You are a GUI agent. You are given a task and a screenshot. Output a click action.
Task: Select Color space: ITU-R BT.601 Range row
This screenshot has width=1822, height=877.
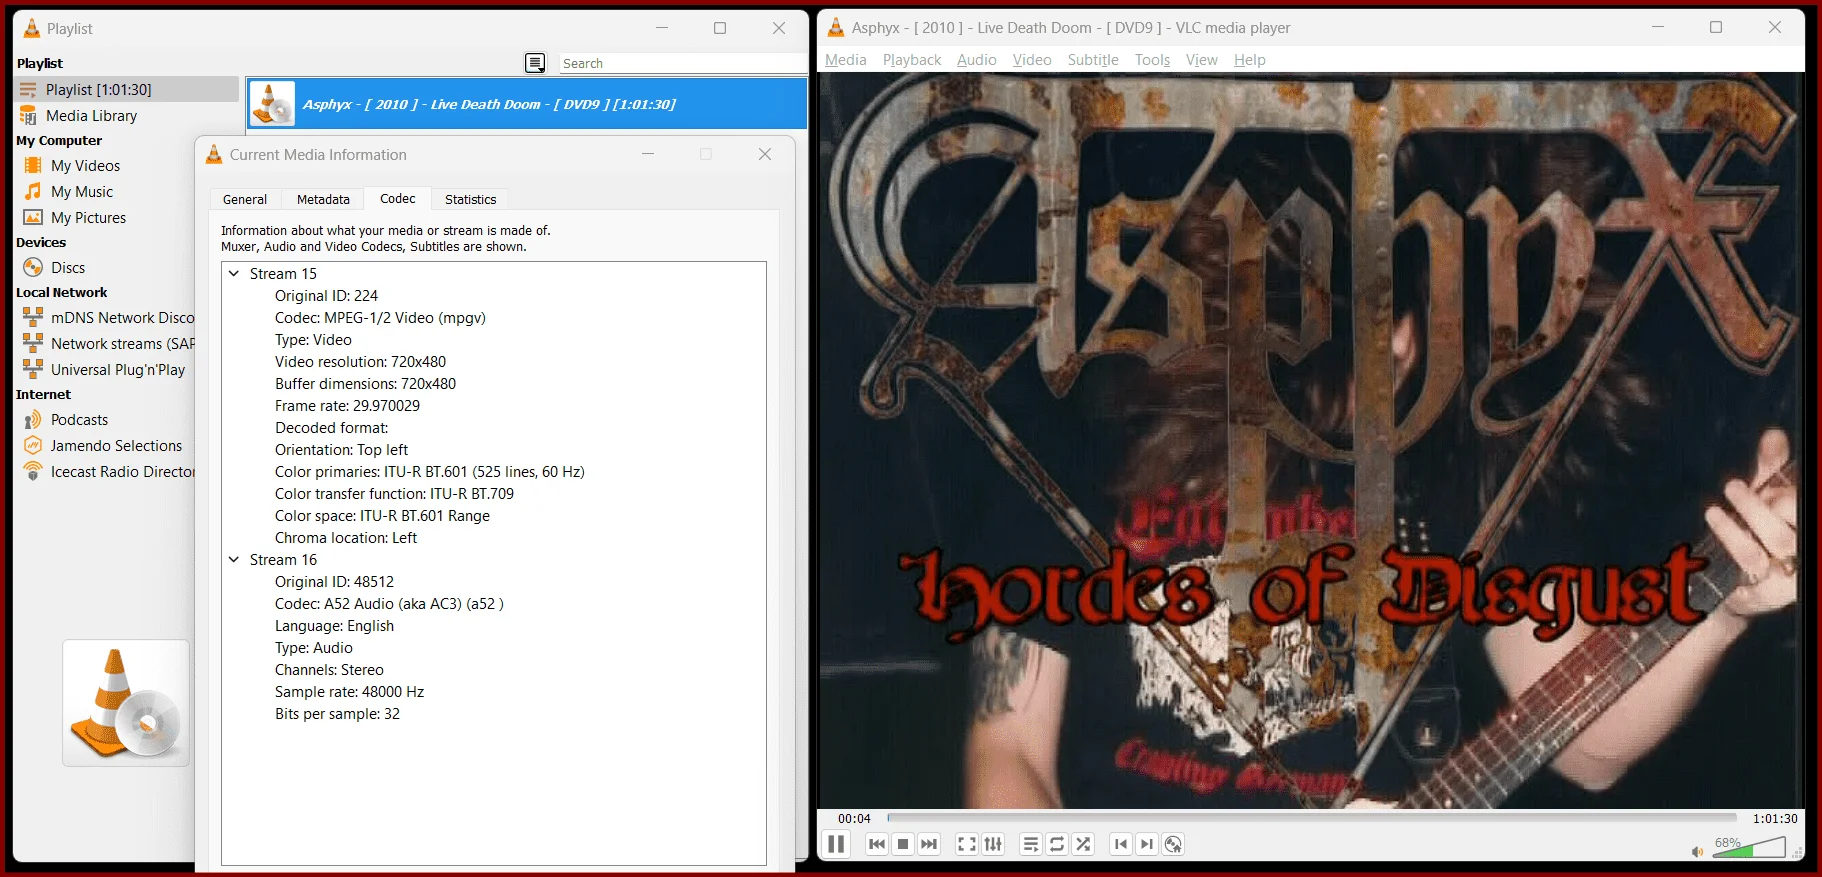[382, 516]
